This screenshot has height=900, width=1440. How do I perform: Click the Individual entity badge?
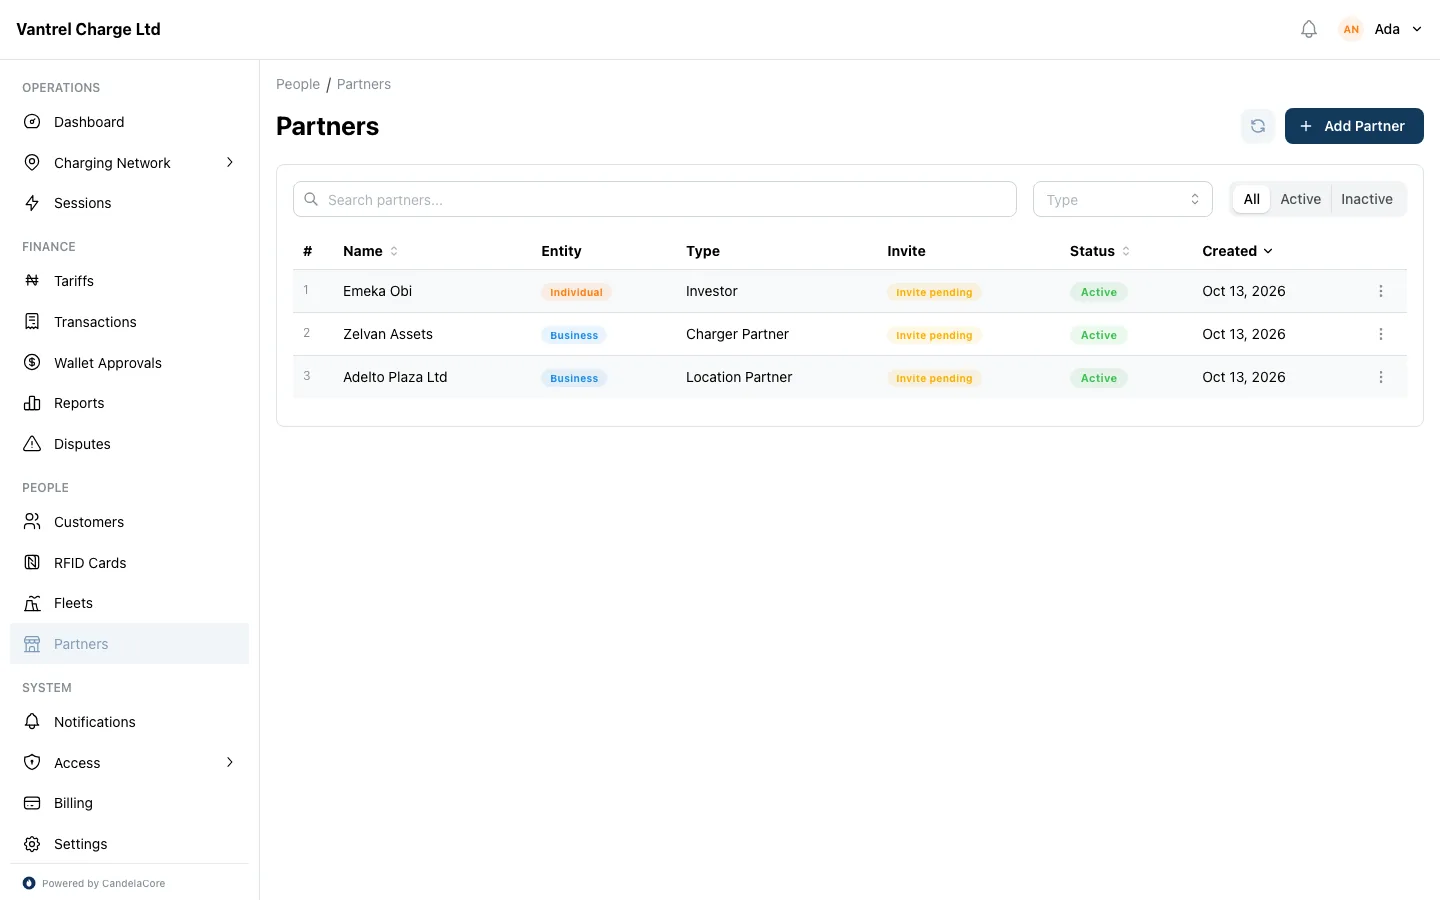point(576,292)
